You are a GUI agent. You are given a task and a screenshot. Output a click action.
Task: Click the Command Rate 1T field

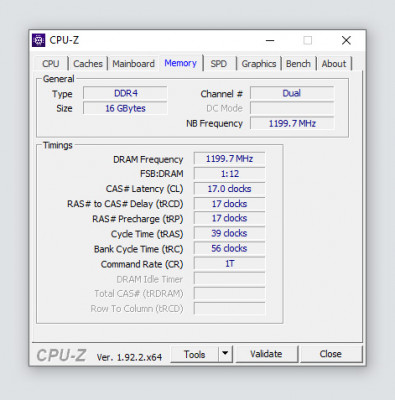(229, 264)
